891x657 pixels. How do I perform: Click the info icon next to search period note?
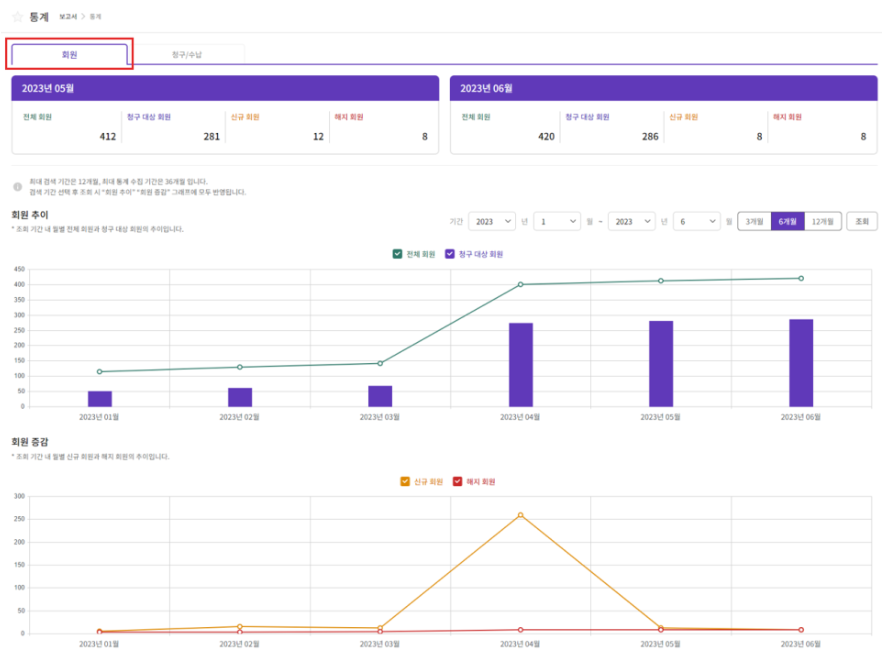[18, 187]
